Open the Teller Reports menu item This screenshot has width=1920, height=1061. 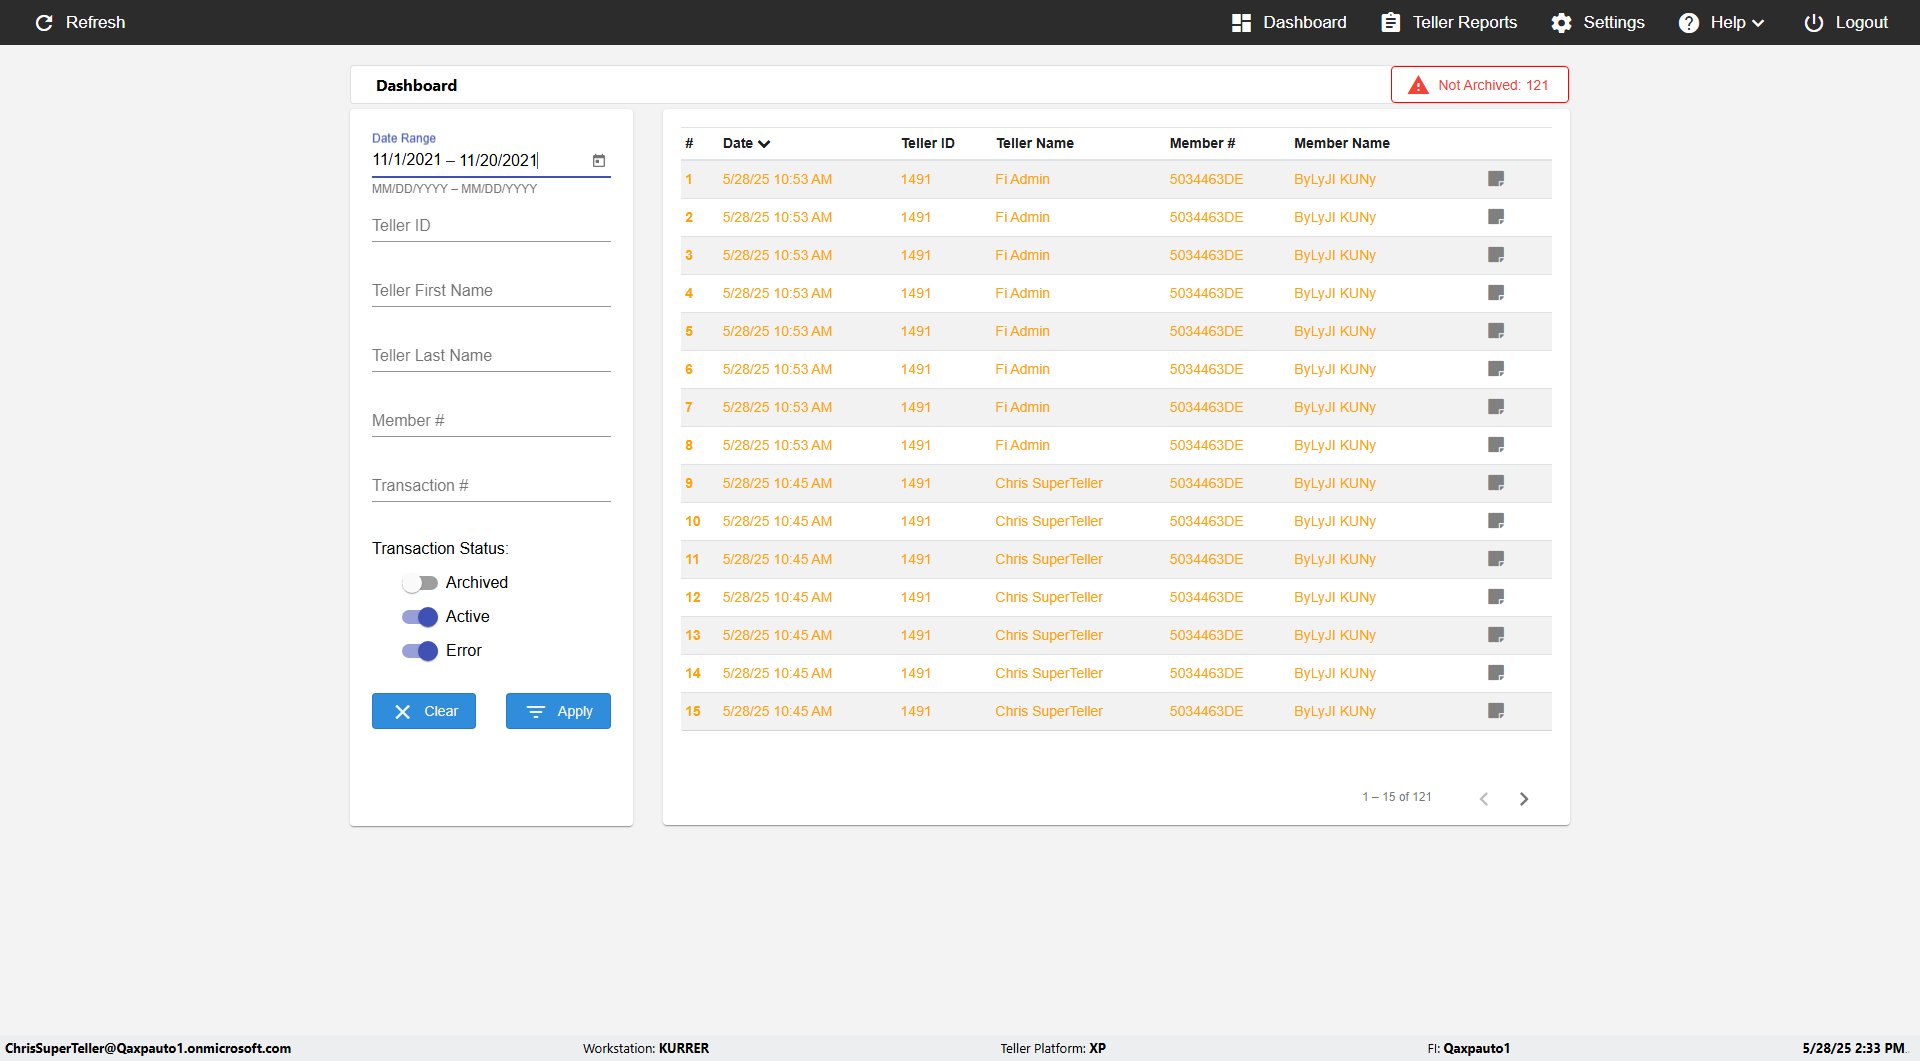point(1449,22)
